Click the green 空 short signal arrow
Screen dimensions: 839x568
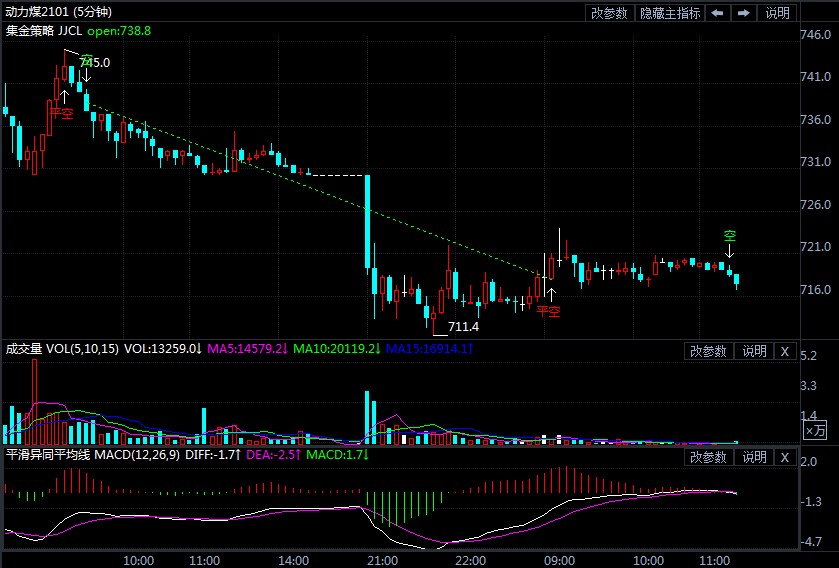(730, 237)
